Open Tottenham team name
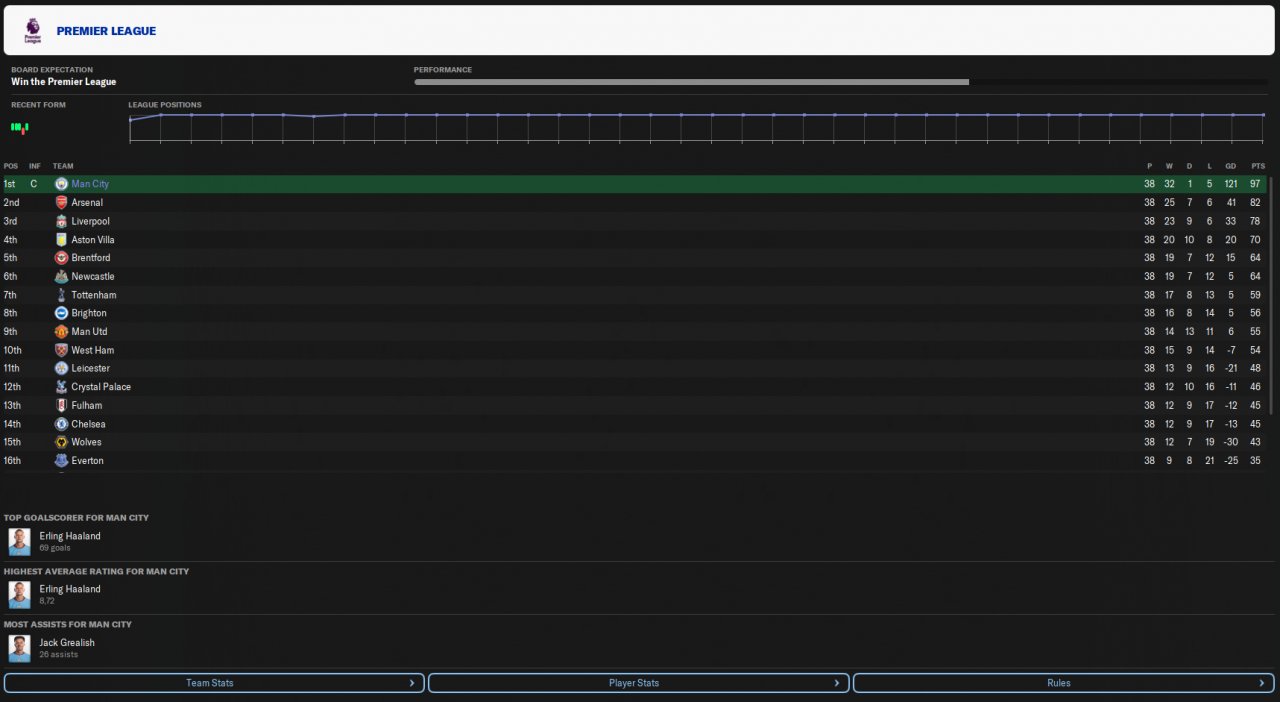 click(94, 295)
